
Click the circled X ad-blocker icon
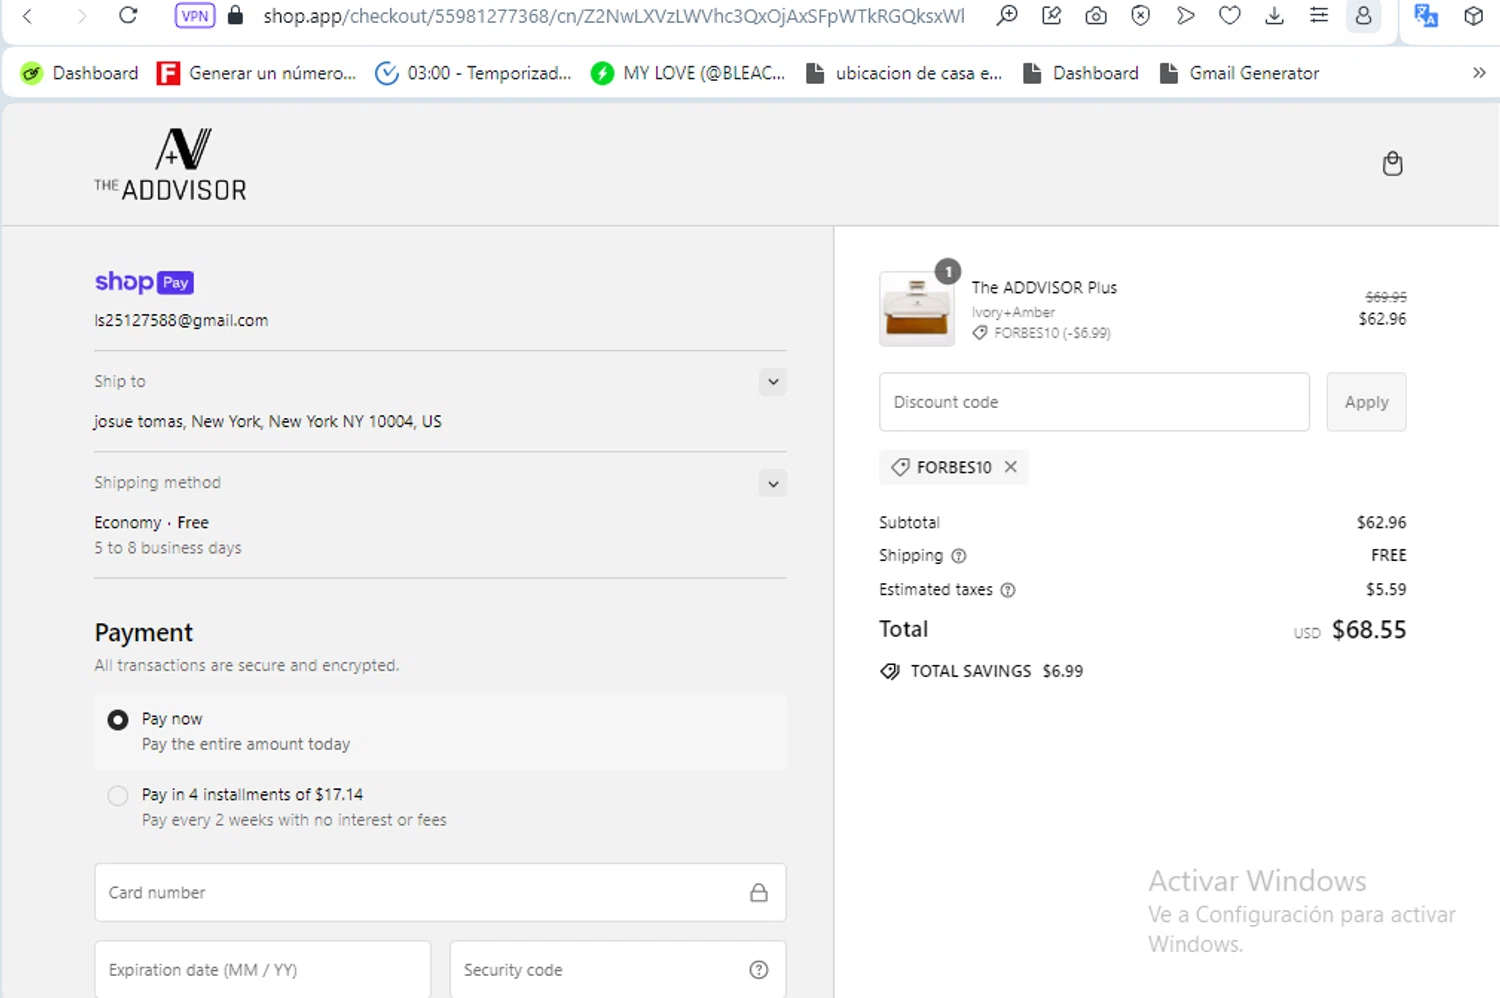pos(1140,15)
